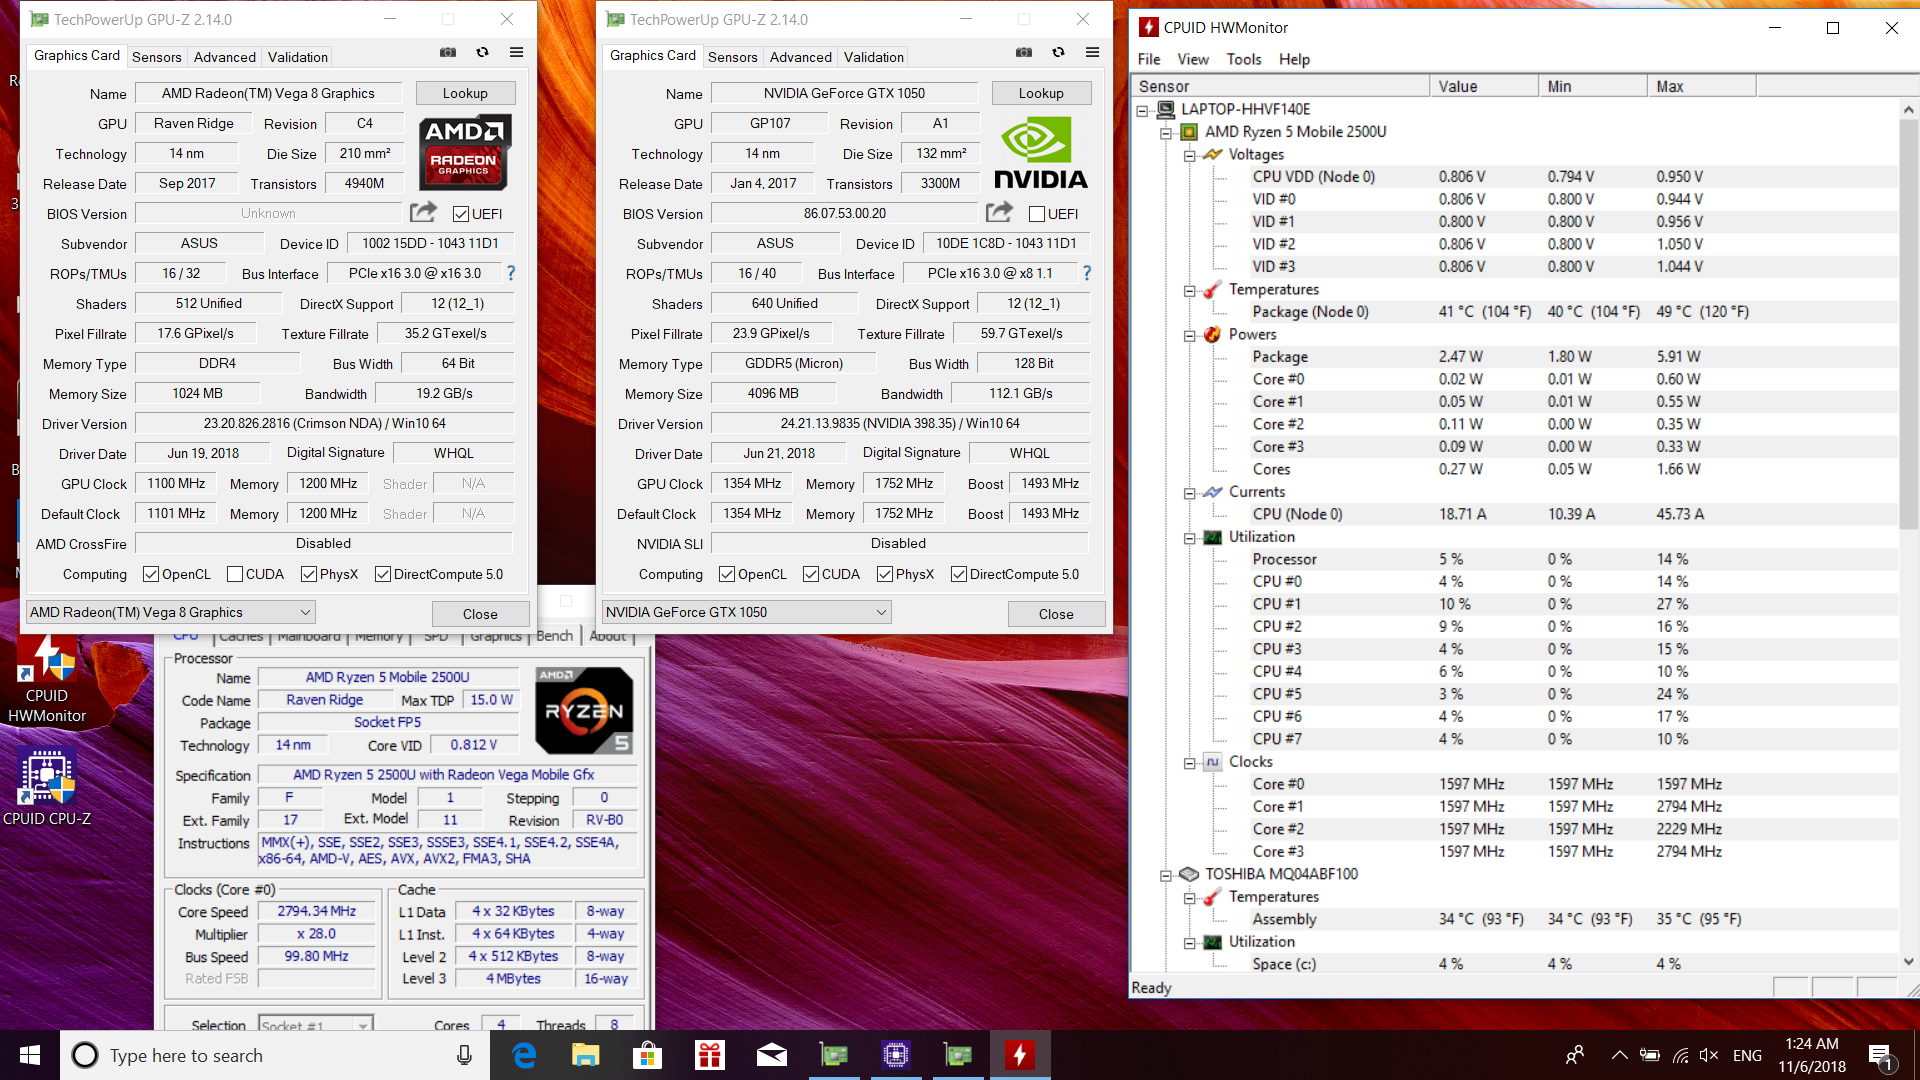Open hamburger menu in AMD GPU-Z window
The height and width of the screenshot is (1080, 1920).
516,53
